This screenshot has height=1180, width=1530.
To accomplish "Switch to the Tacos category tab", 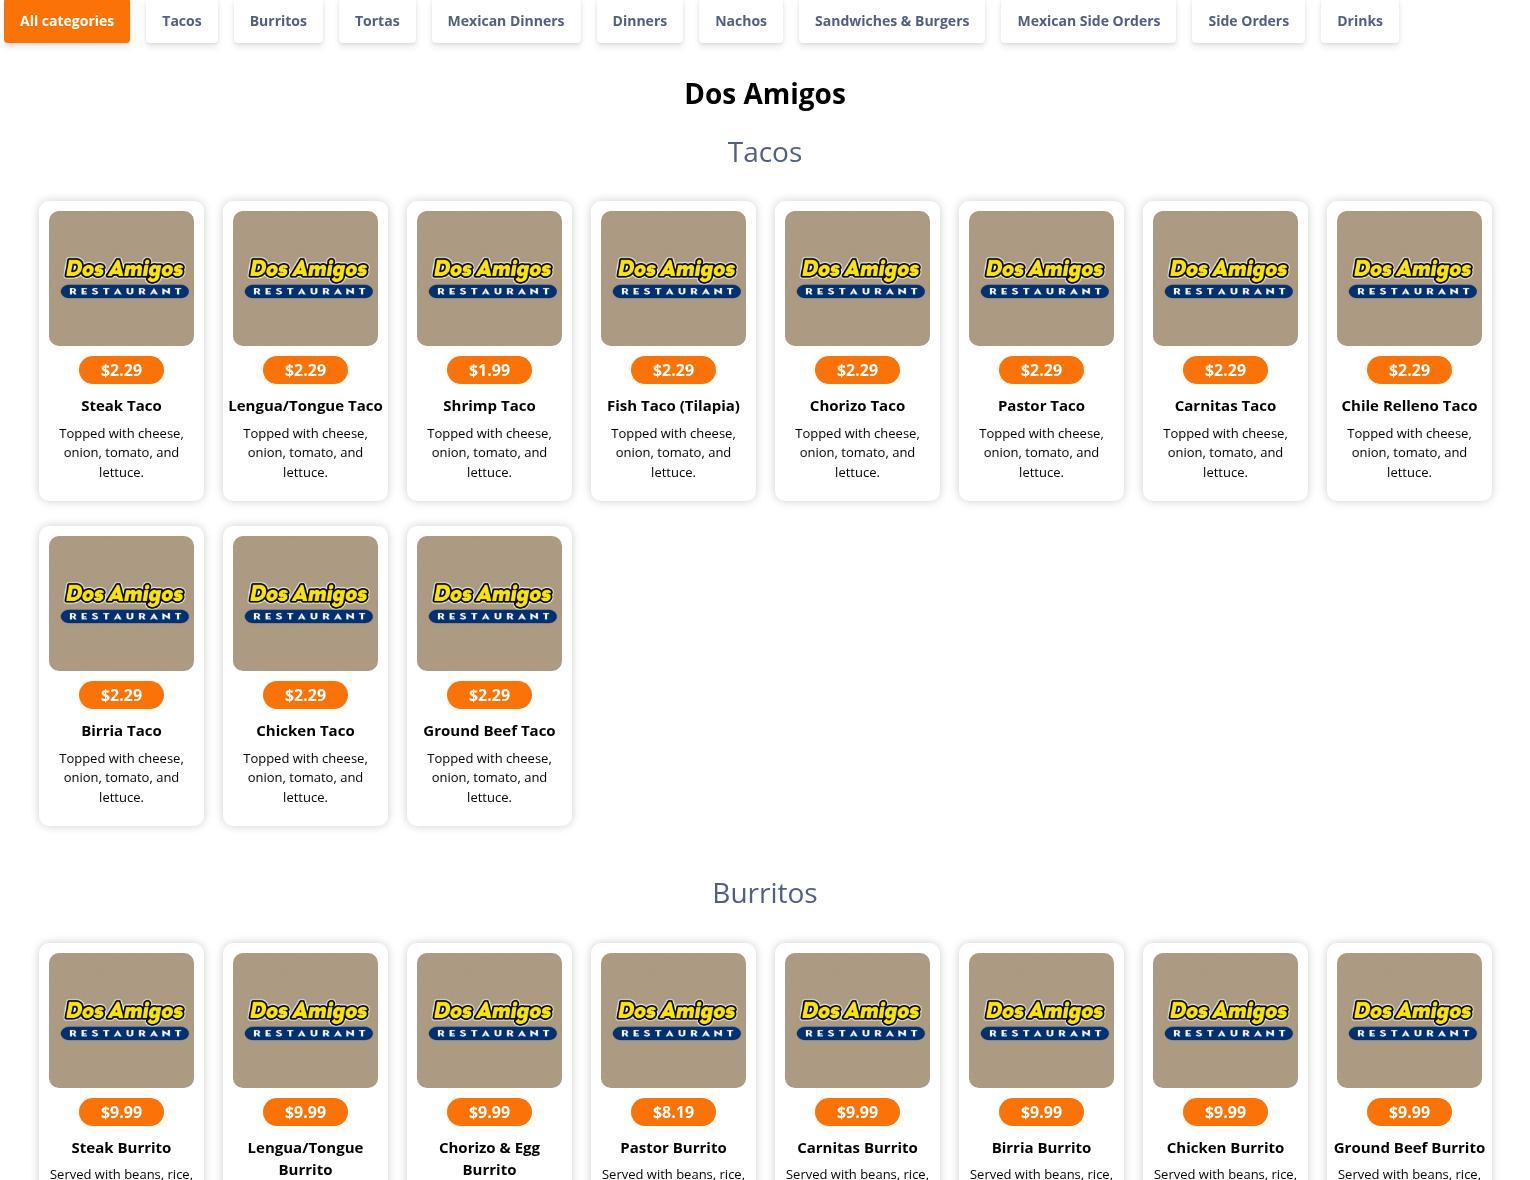I will (182, 21).
